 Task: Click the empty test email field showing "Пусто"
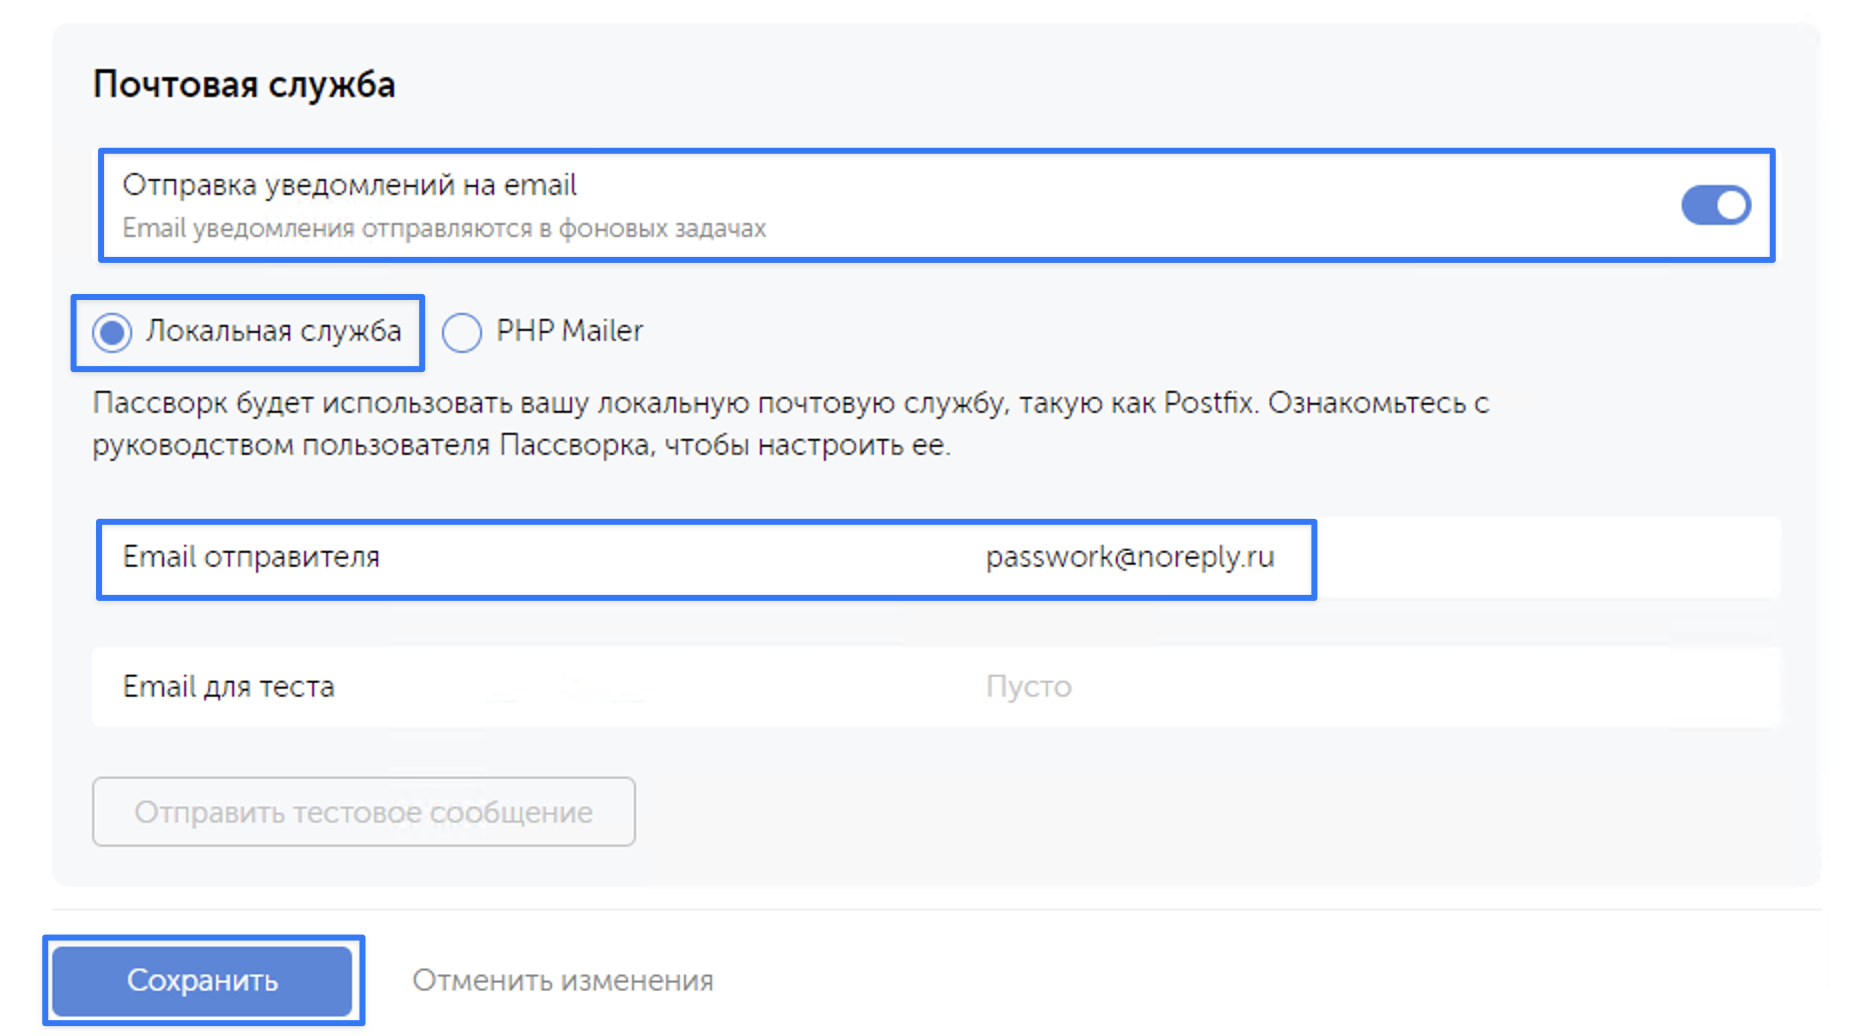point(1028,686)
